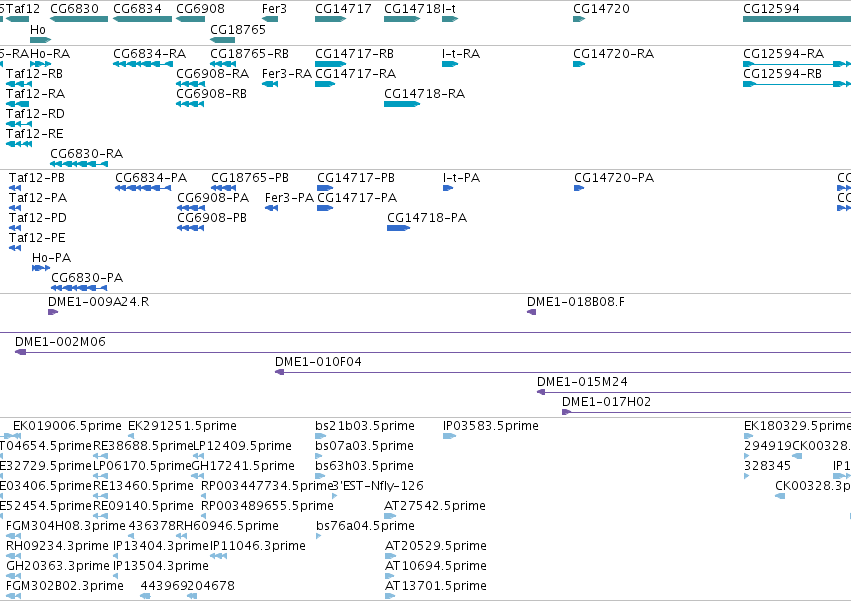Click the DME1-017H02 clone label
Image resolution: width=851 pixels, height=601 pixels.
[x=606, y=402]
